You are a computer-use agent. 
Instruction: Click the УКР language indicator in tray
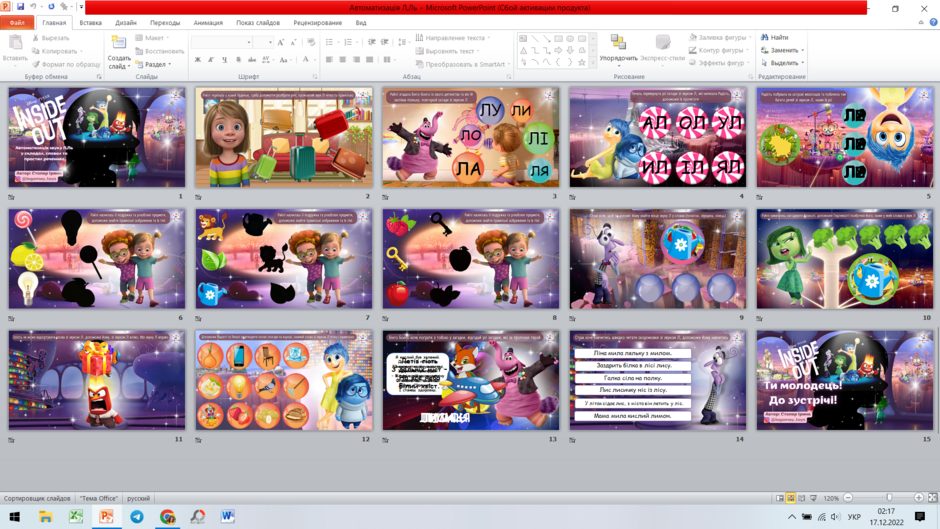coord(854,516)
